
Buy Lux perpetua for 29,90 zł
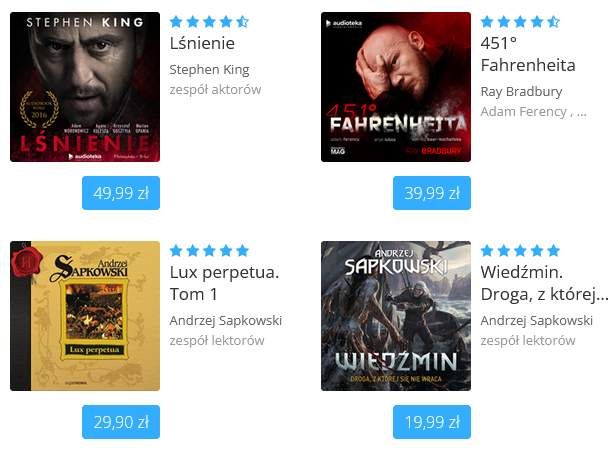pyautogui.click(x=121, y=422)
